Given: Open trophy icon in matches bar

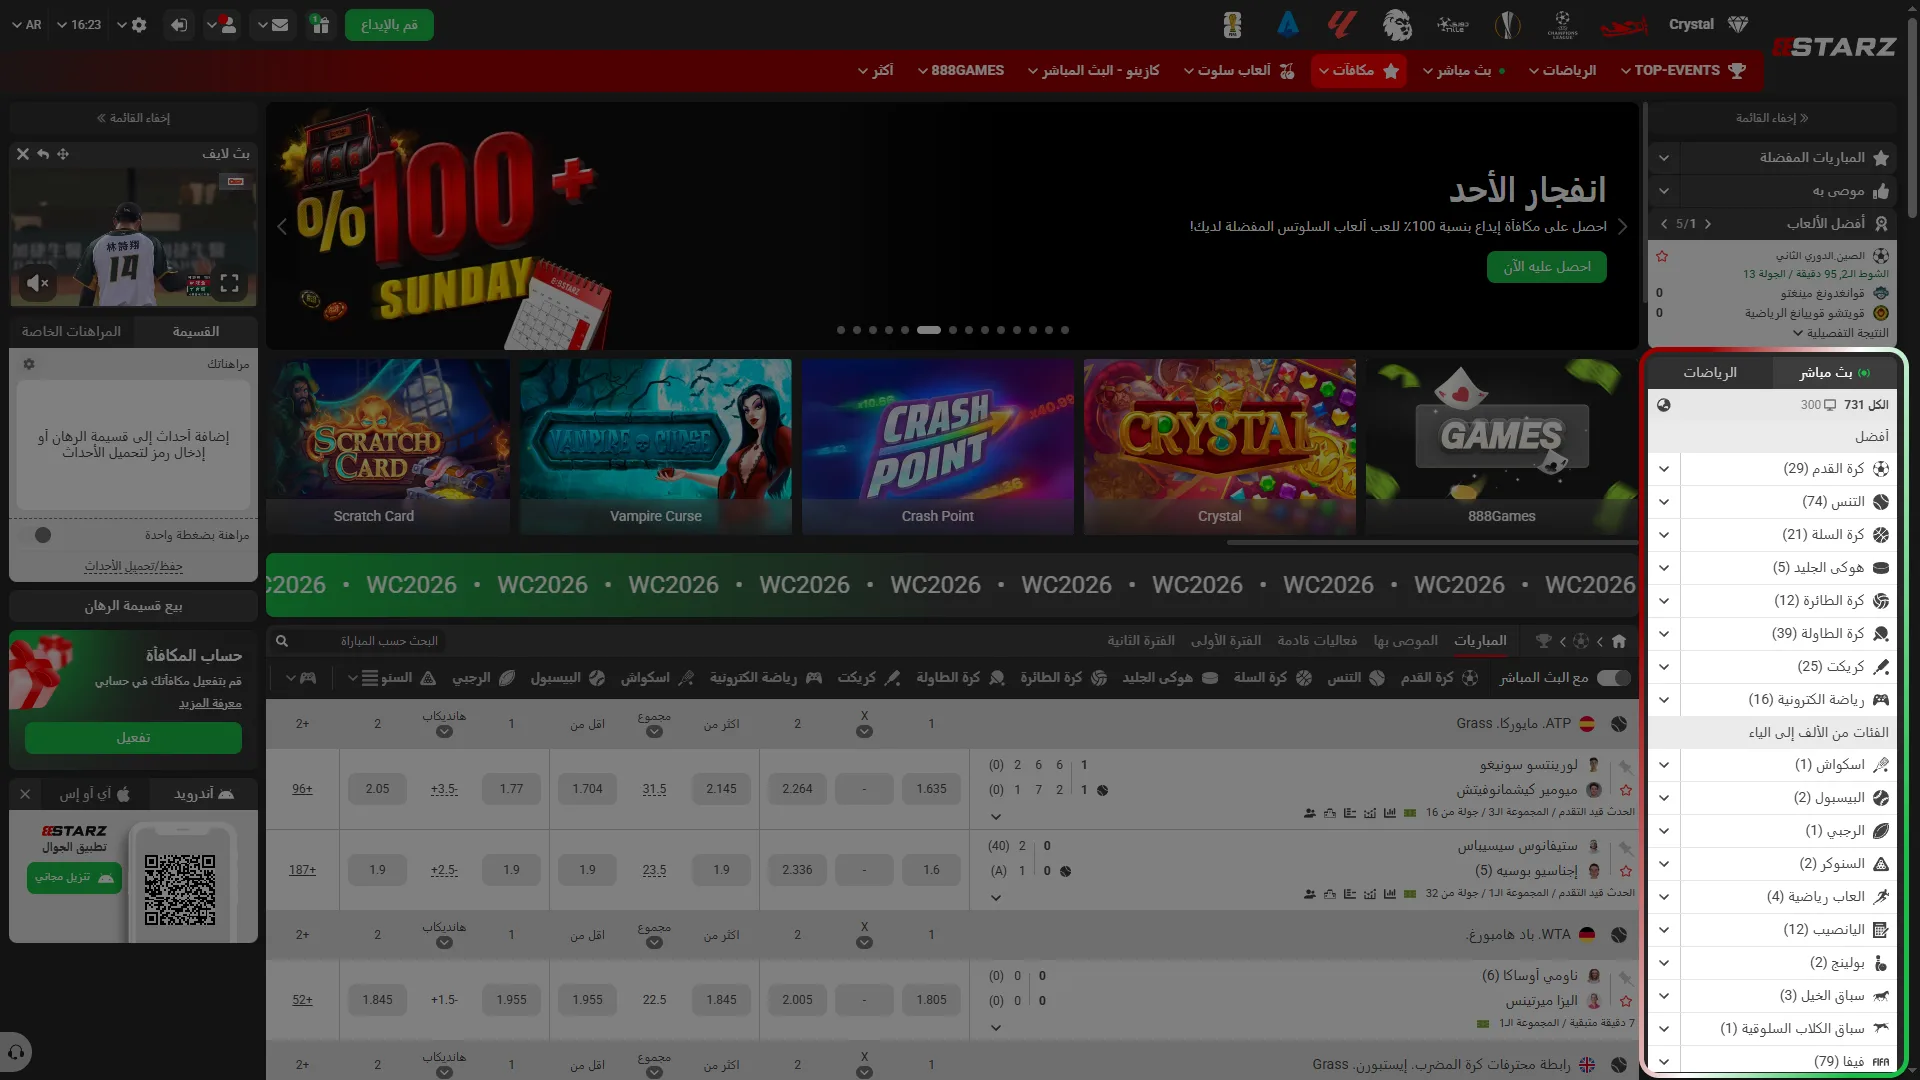Looking at the screenshot, I should [x=1543, y=641].
